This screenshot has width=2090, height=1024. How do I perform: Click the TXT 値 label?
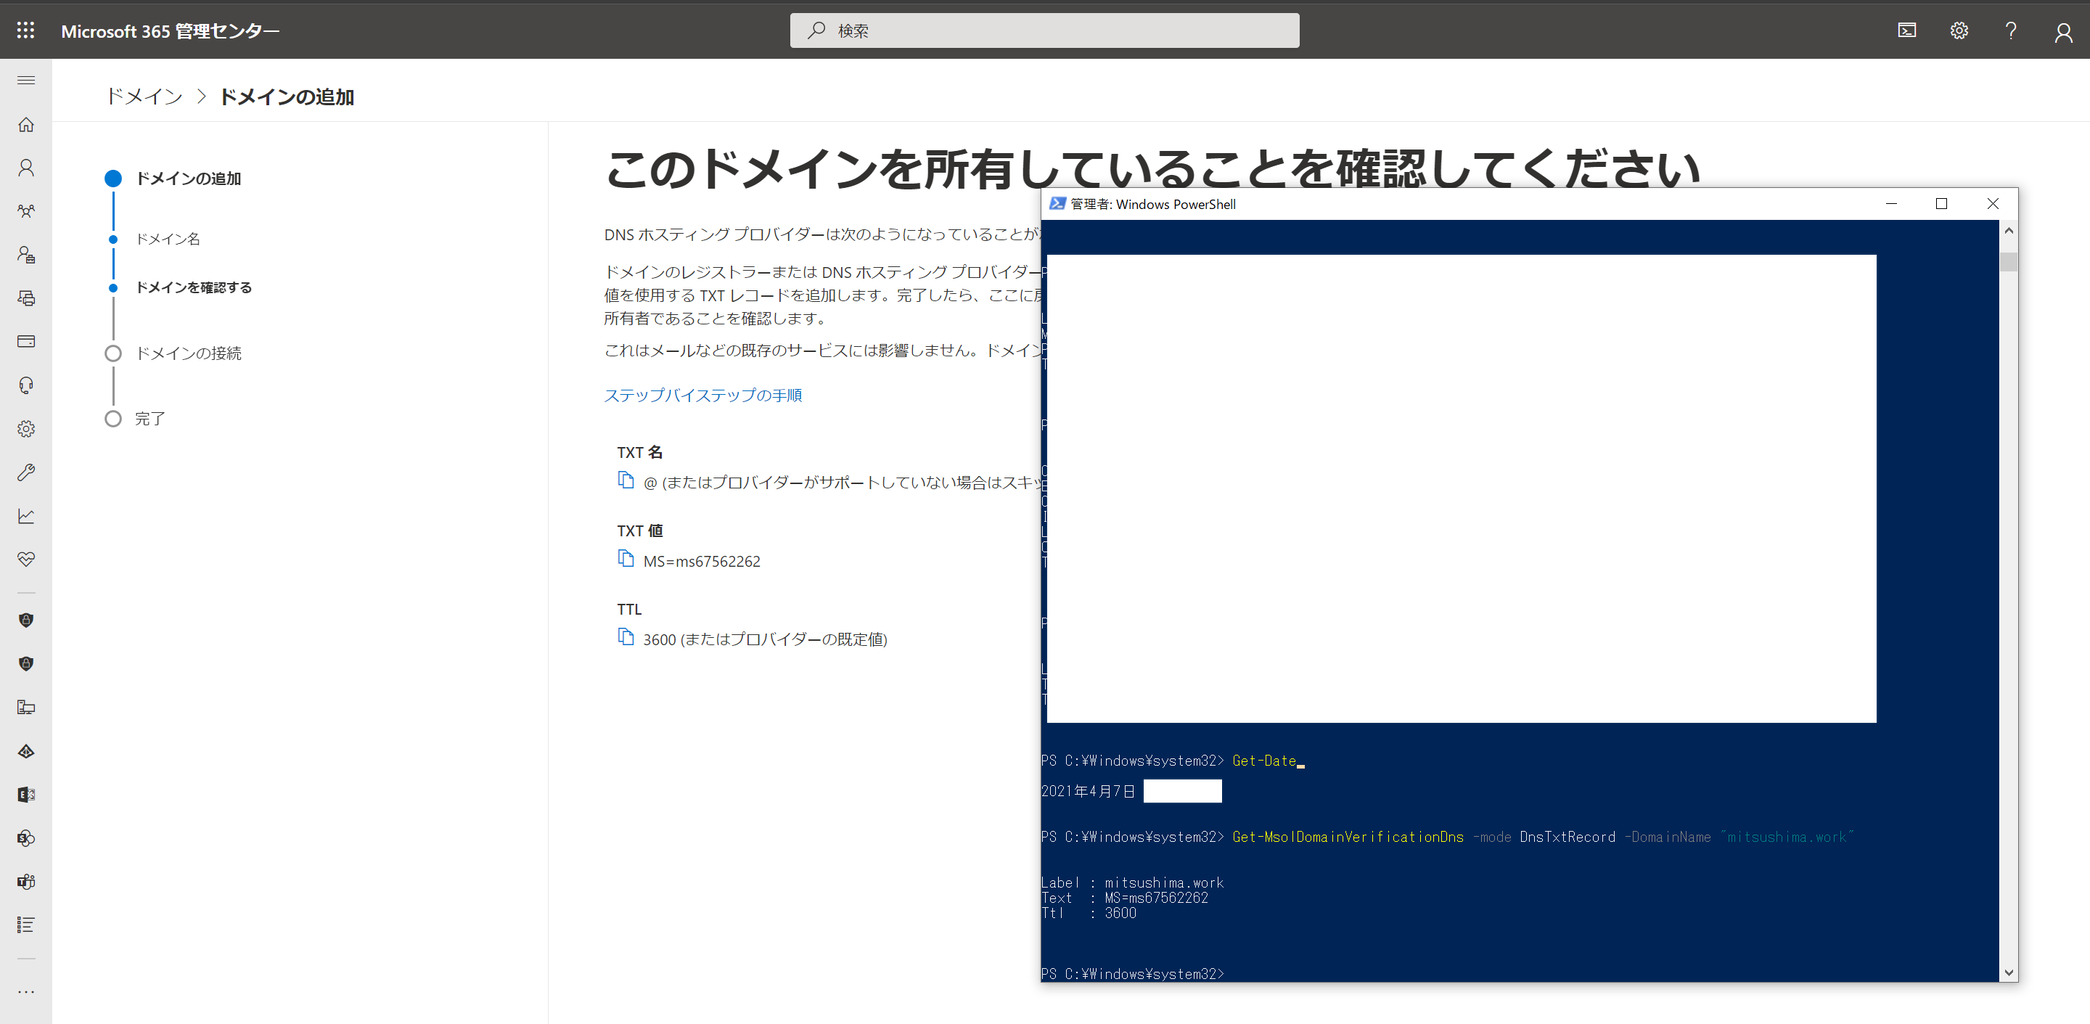(x=640, y=530)
